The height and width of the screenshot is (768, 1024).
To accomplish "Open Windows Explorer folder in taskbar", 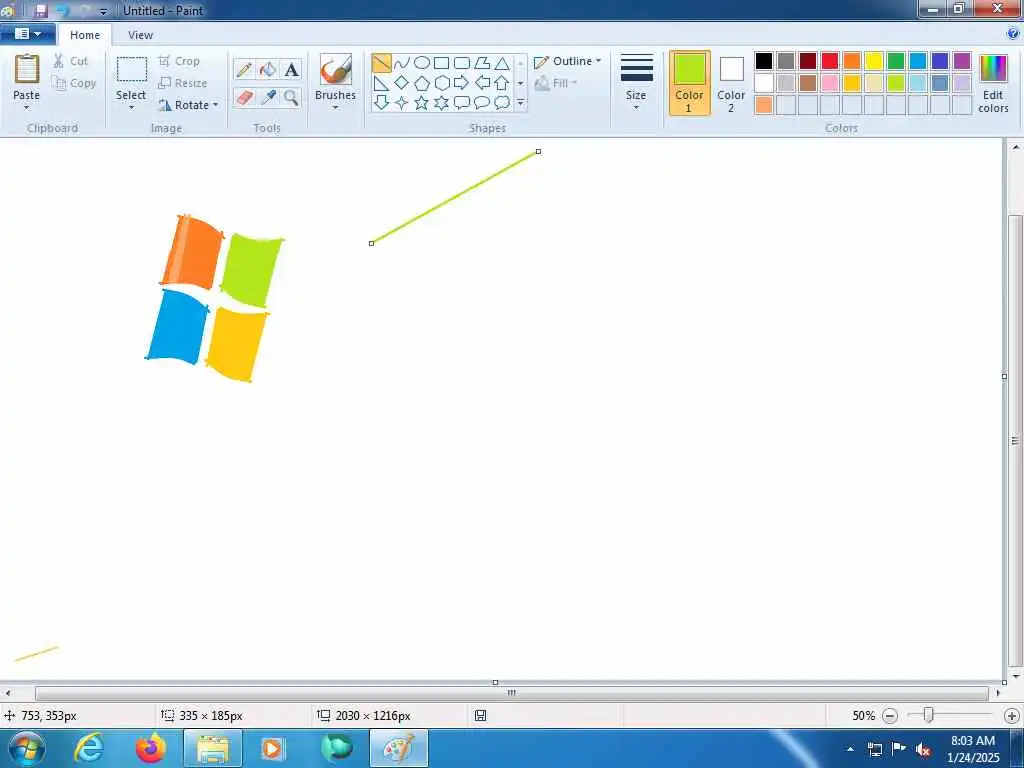I will [213, 748].
